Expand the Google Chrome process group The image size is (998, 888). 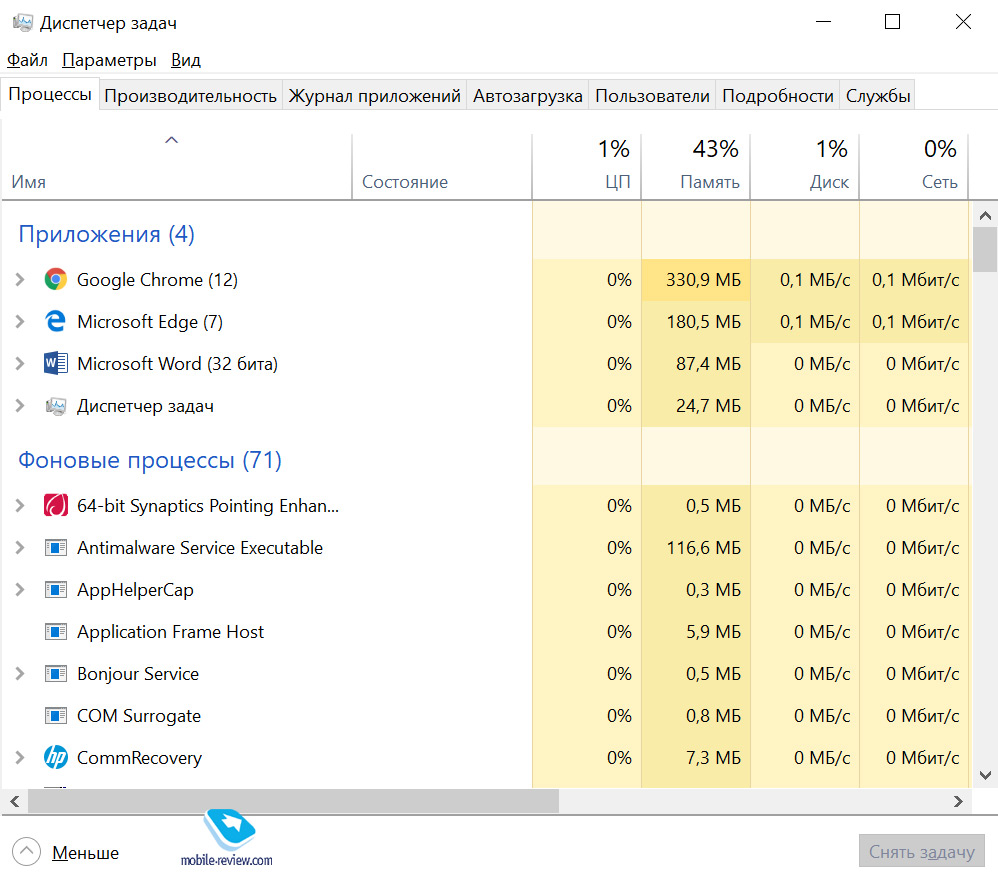coord(20,279)
